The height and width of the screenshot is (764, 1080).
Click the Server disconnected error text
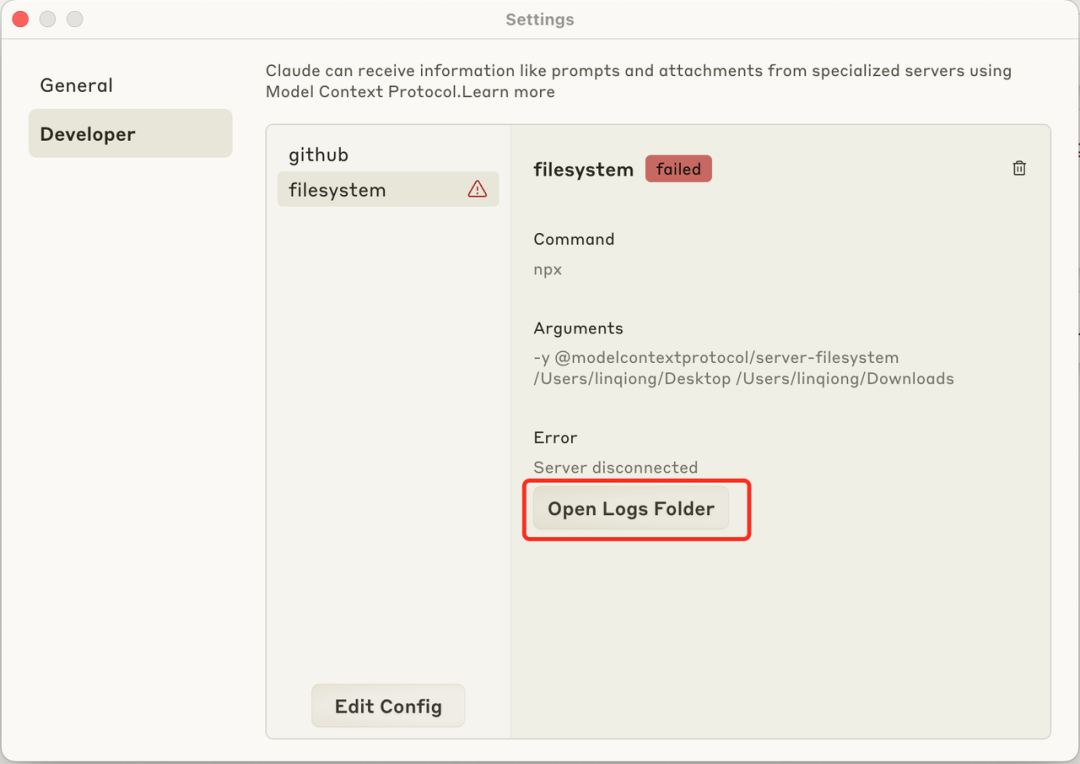pyautogui.click(x=616, y=467)
